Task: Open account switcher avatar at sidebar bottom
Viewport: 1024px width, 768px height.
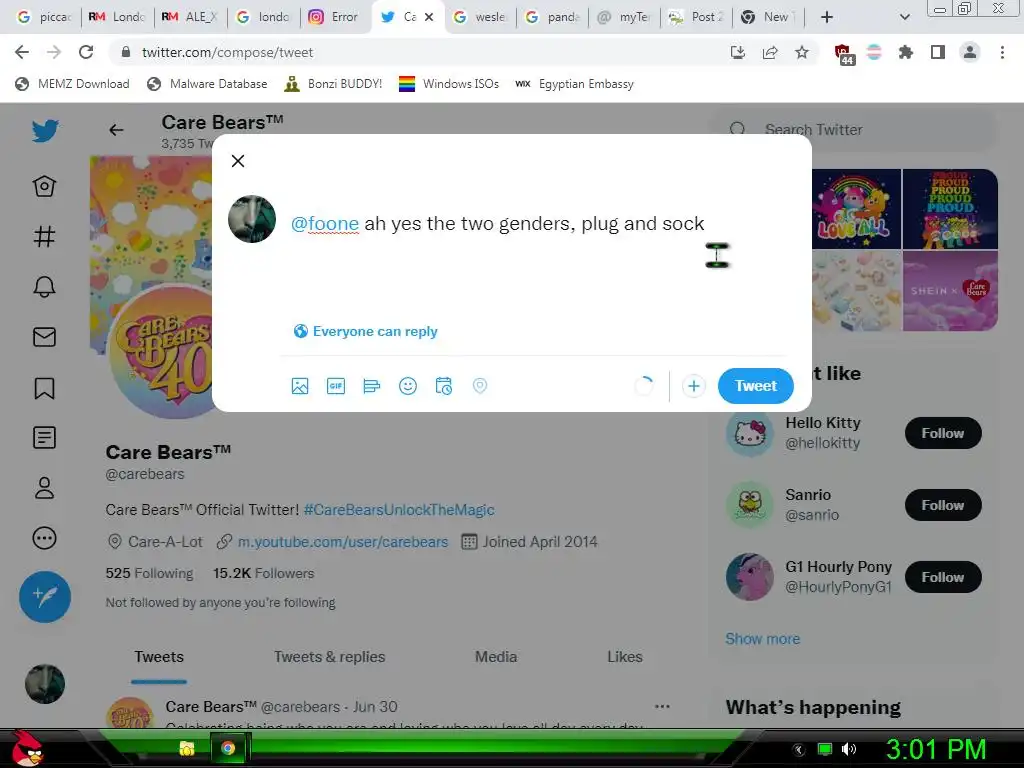Action: click(45, 684)
